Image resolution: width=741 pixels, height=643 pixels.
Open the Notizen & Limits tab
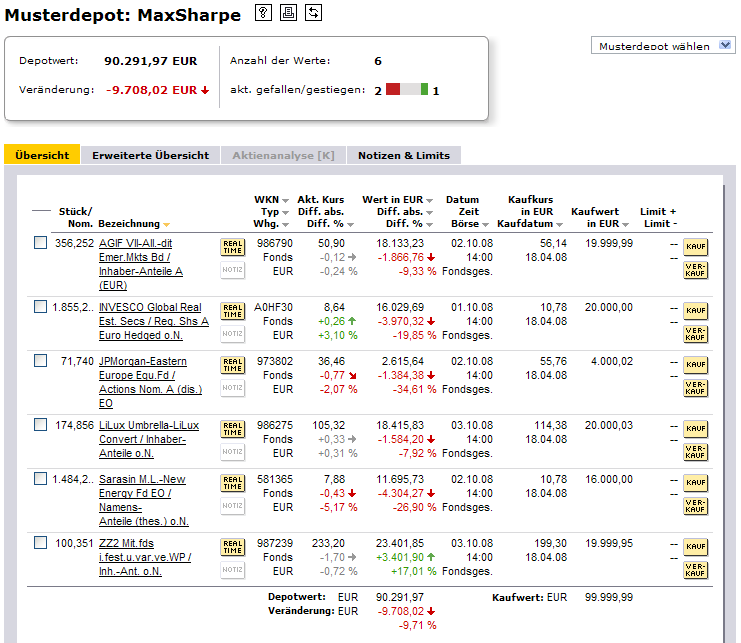pos(404,155)
